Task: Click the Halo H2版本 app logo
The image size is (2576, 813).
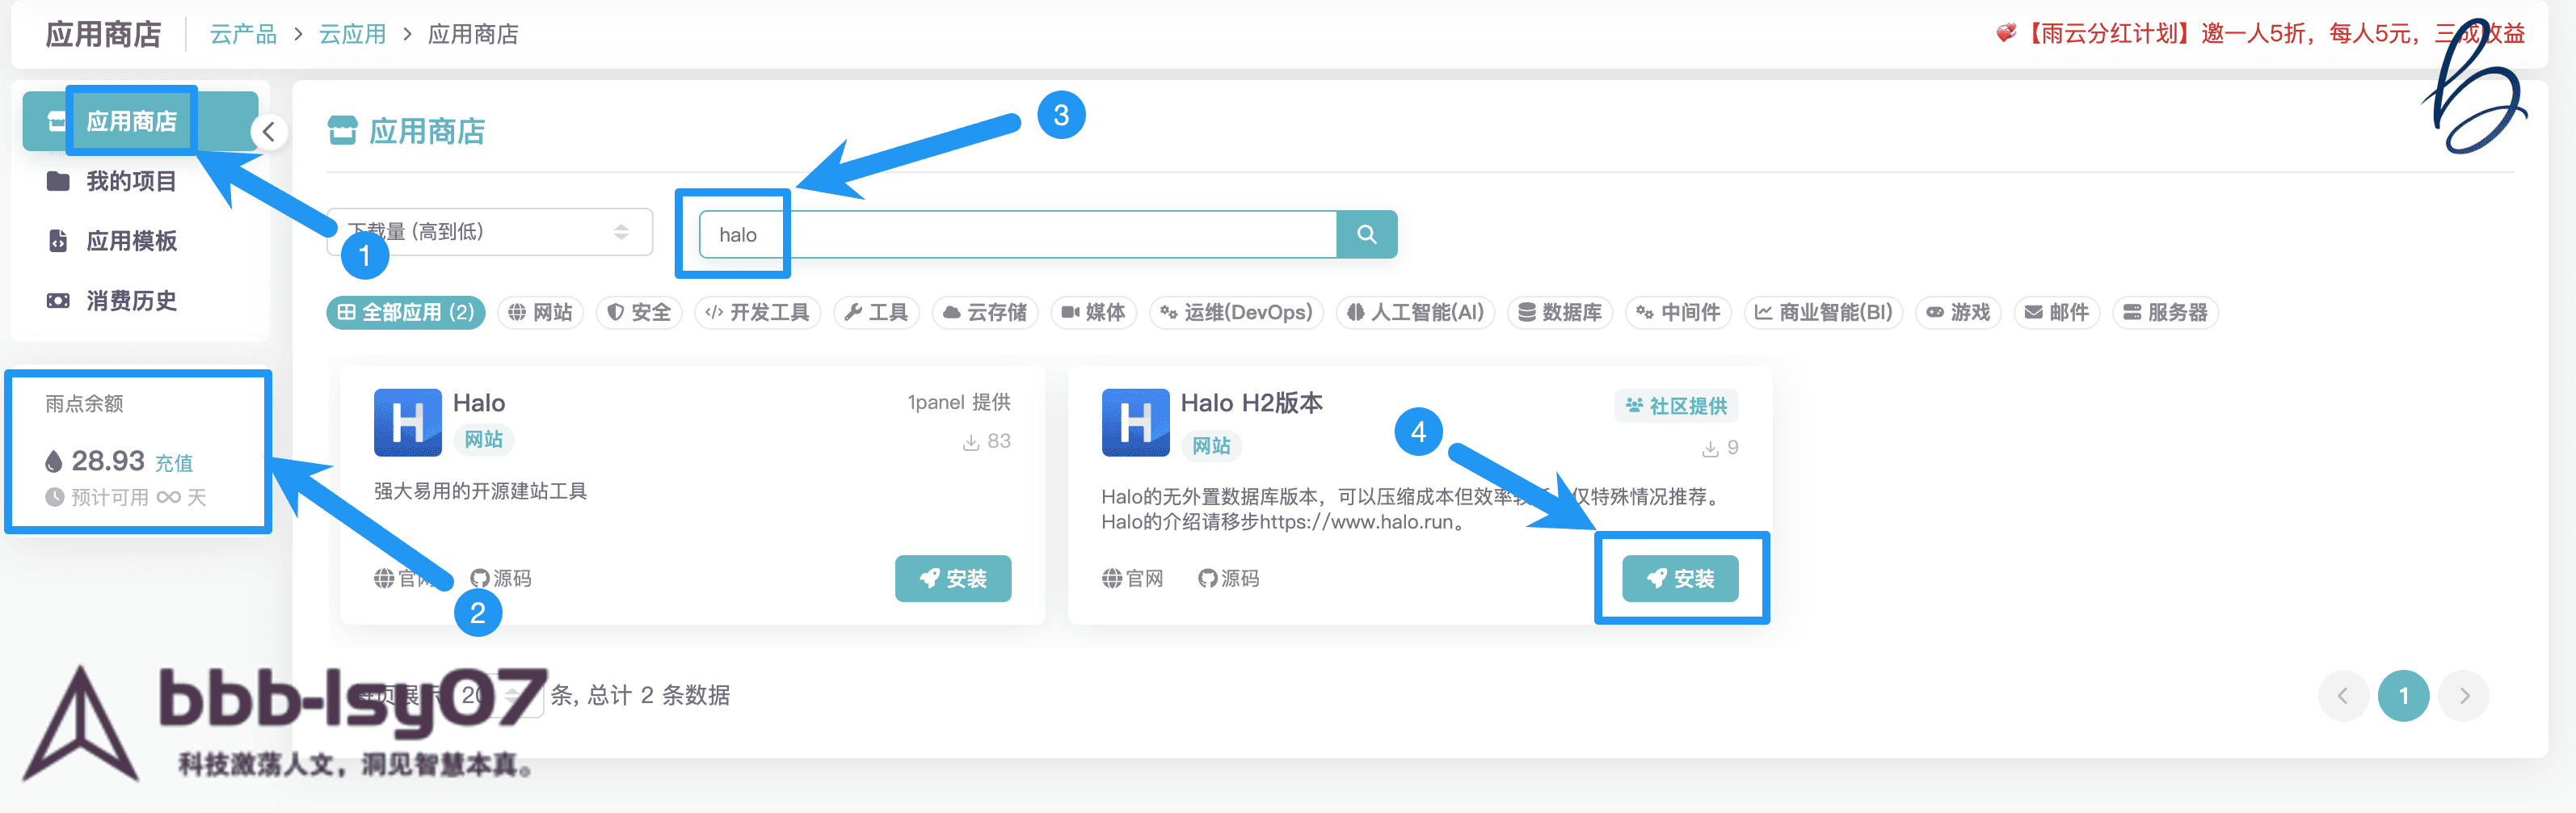Action: pos(1135,422)
